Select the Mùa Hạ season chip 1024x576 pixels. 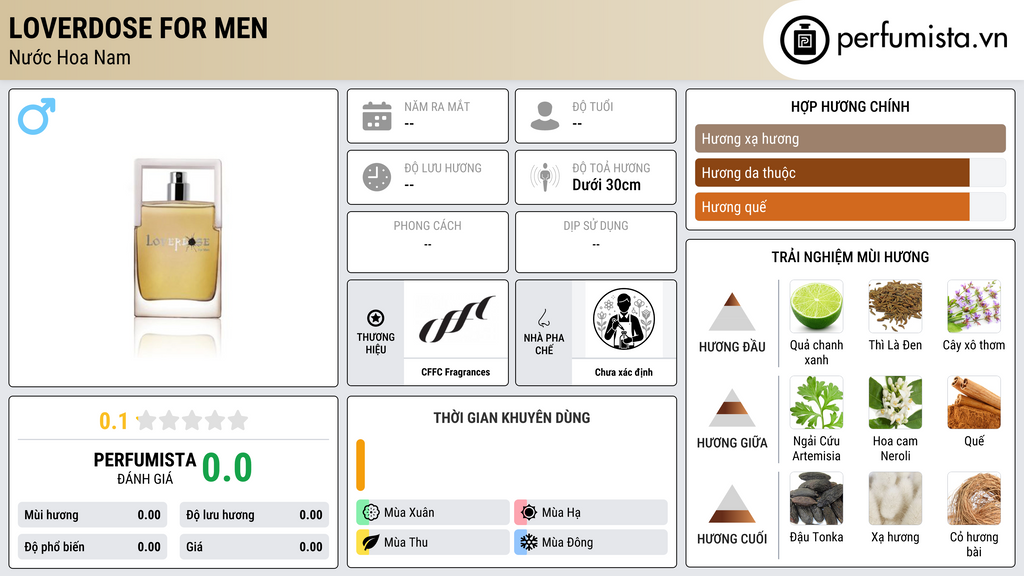tap(591, 512)
